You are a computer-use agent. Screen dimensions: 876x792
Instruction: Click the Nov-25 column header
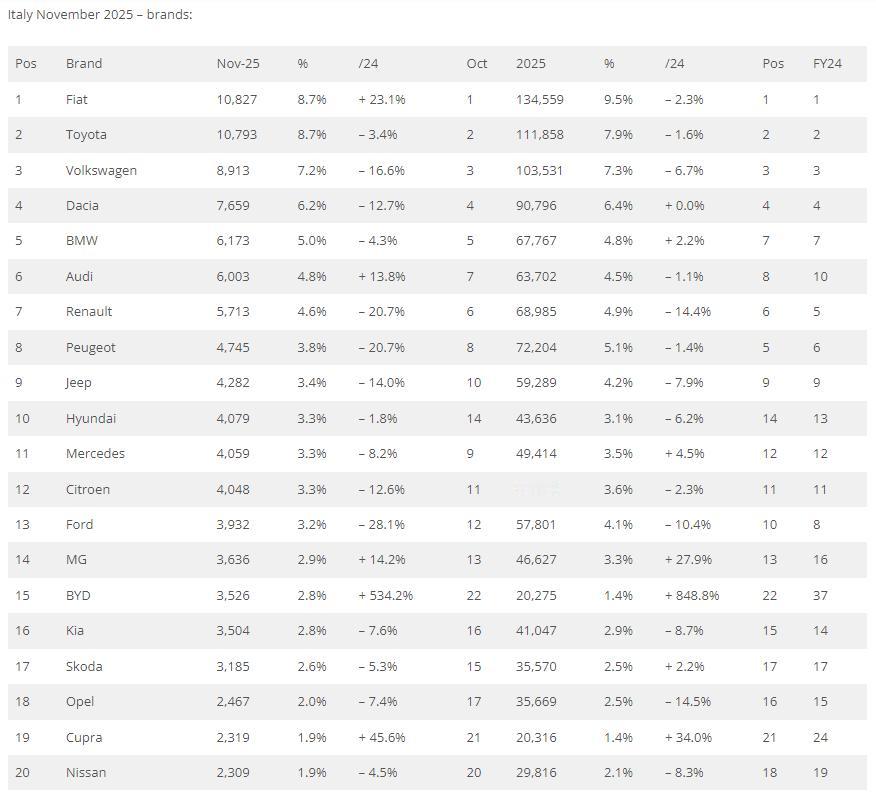(238, 64)
